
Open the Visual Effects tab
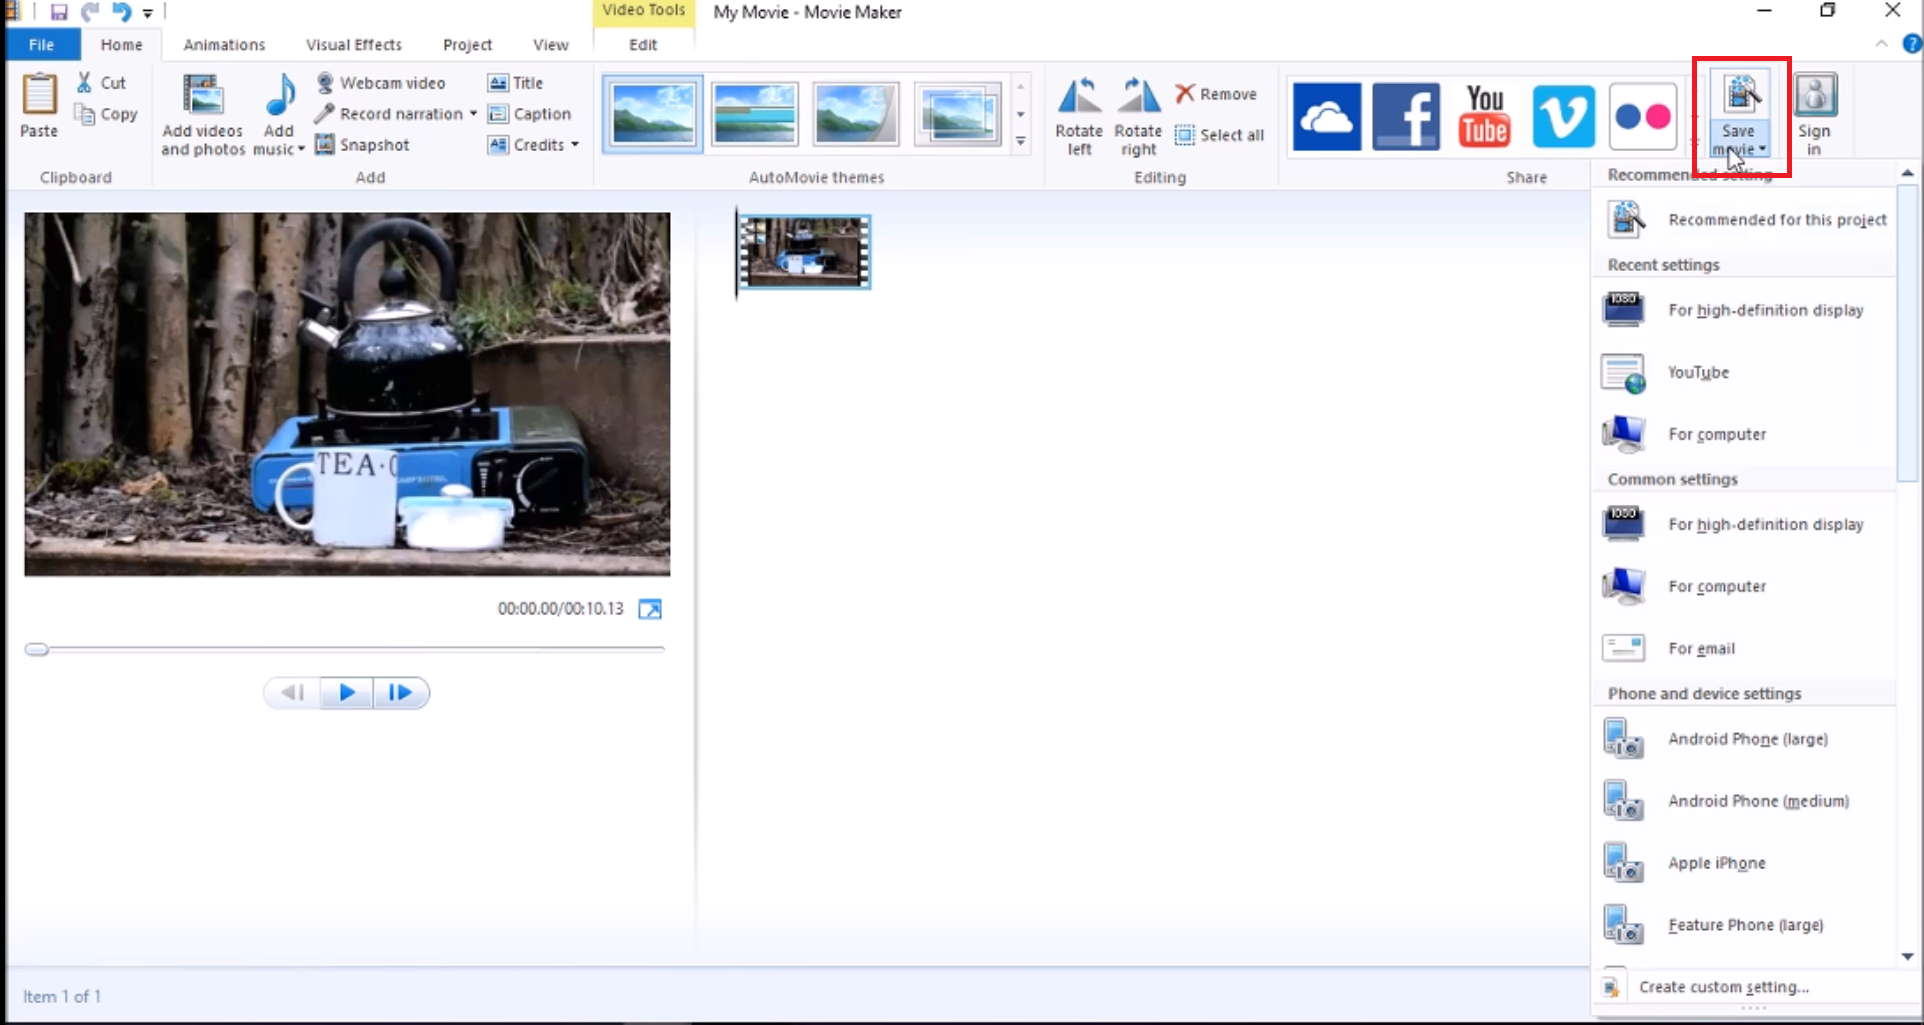[353, 44]
